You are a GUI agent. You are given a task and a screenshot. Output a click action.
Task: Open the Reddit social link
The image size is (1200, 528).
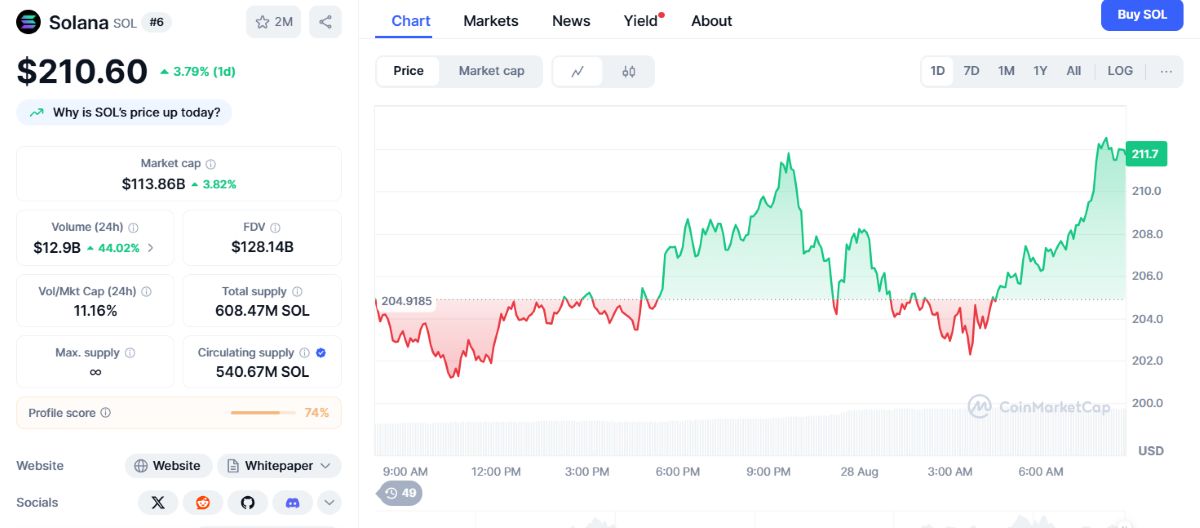click(203, 502)
